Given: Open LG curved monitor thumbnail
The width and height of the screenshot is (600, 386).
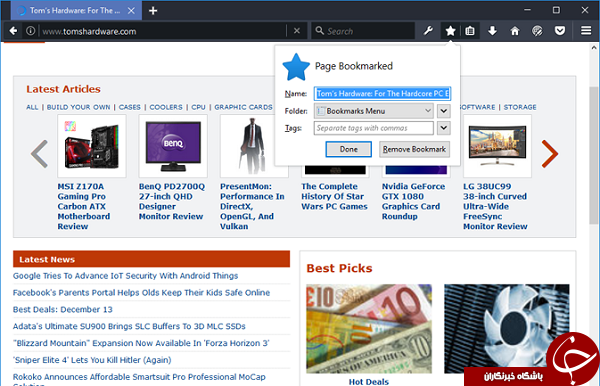Looking at the screenshot, I should (497, 146).
